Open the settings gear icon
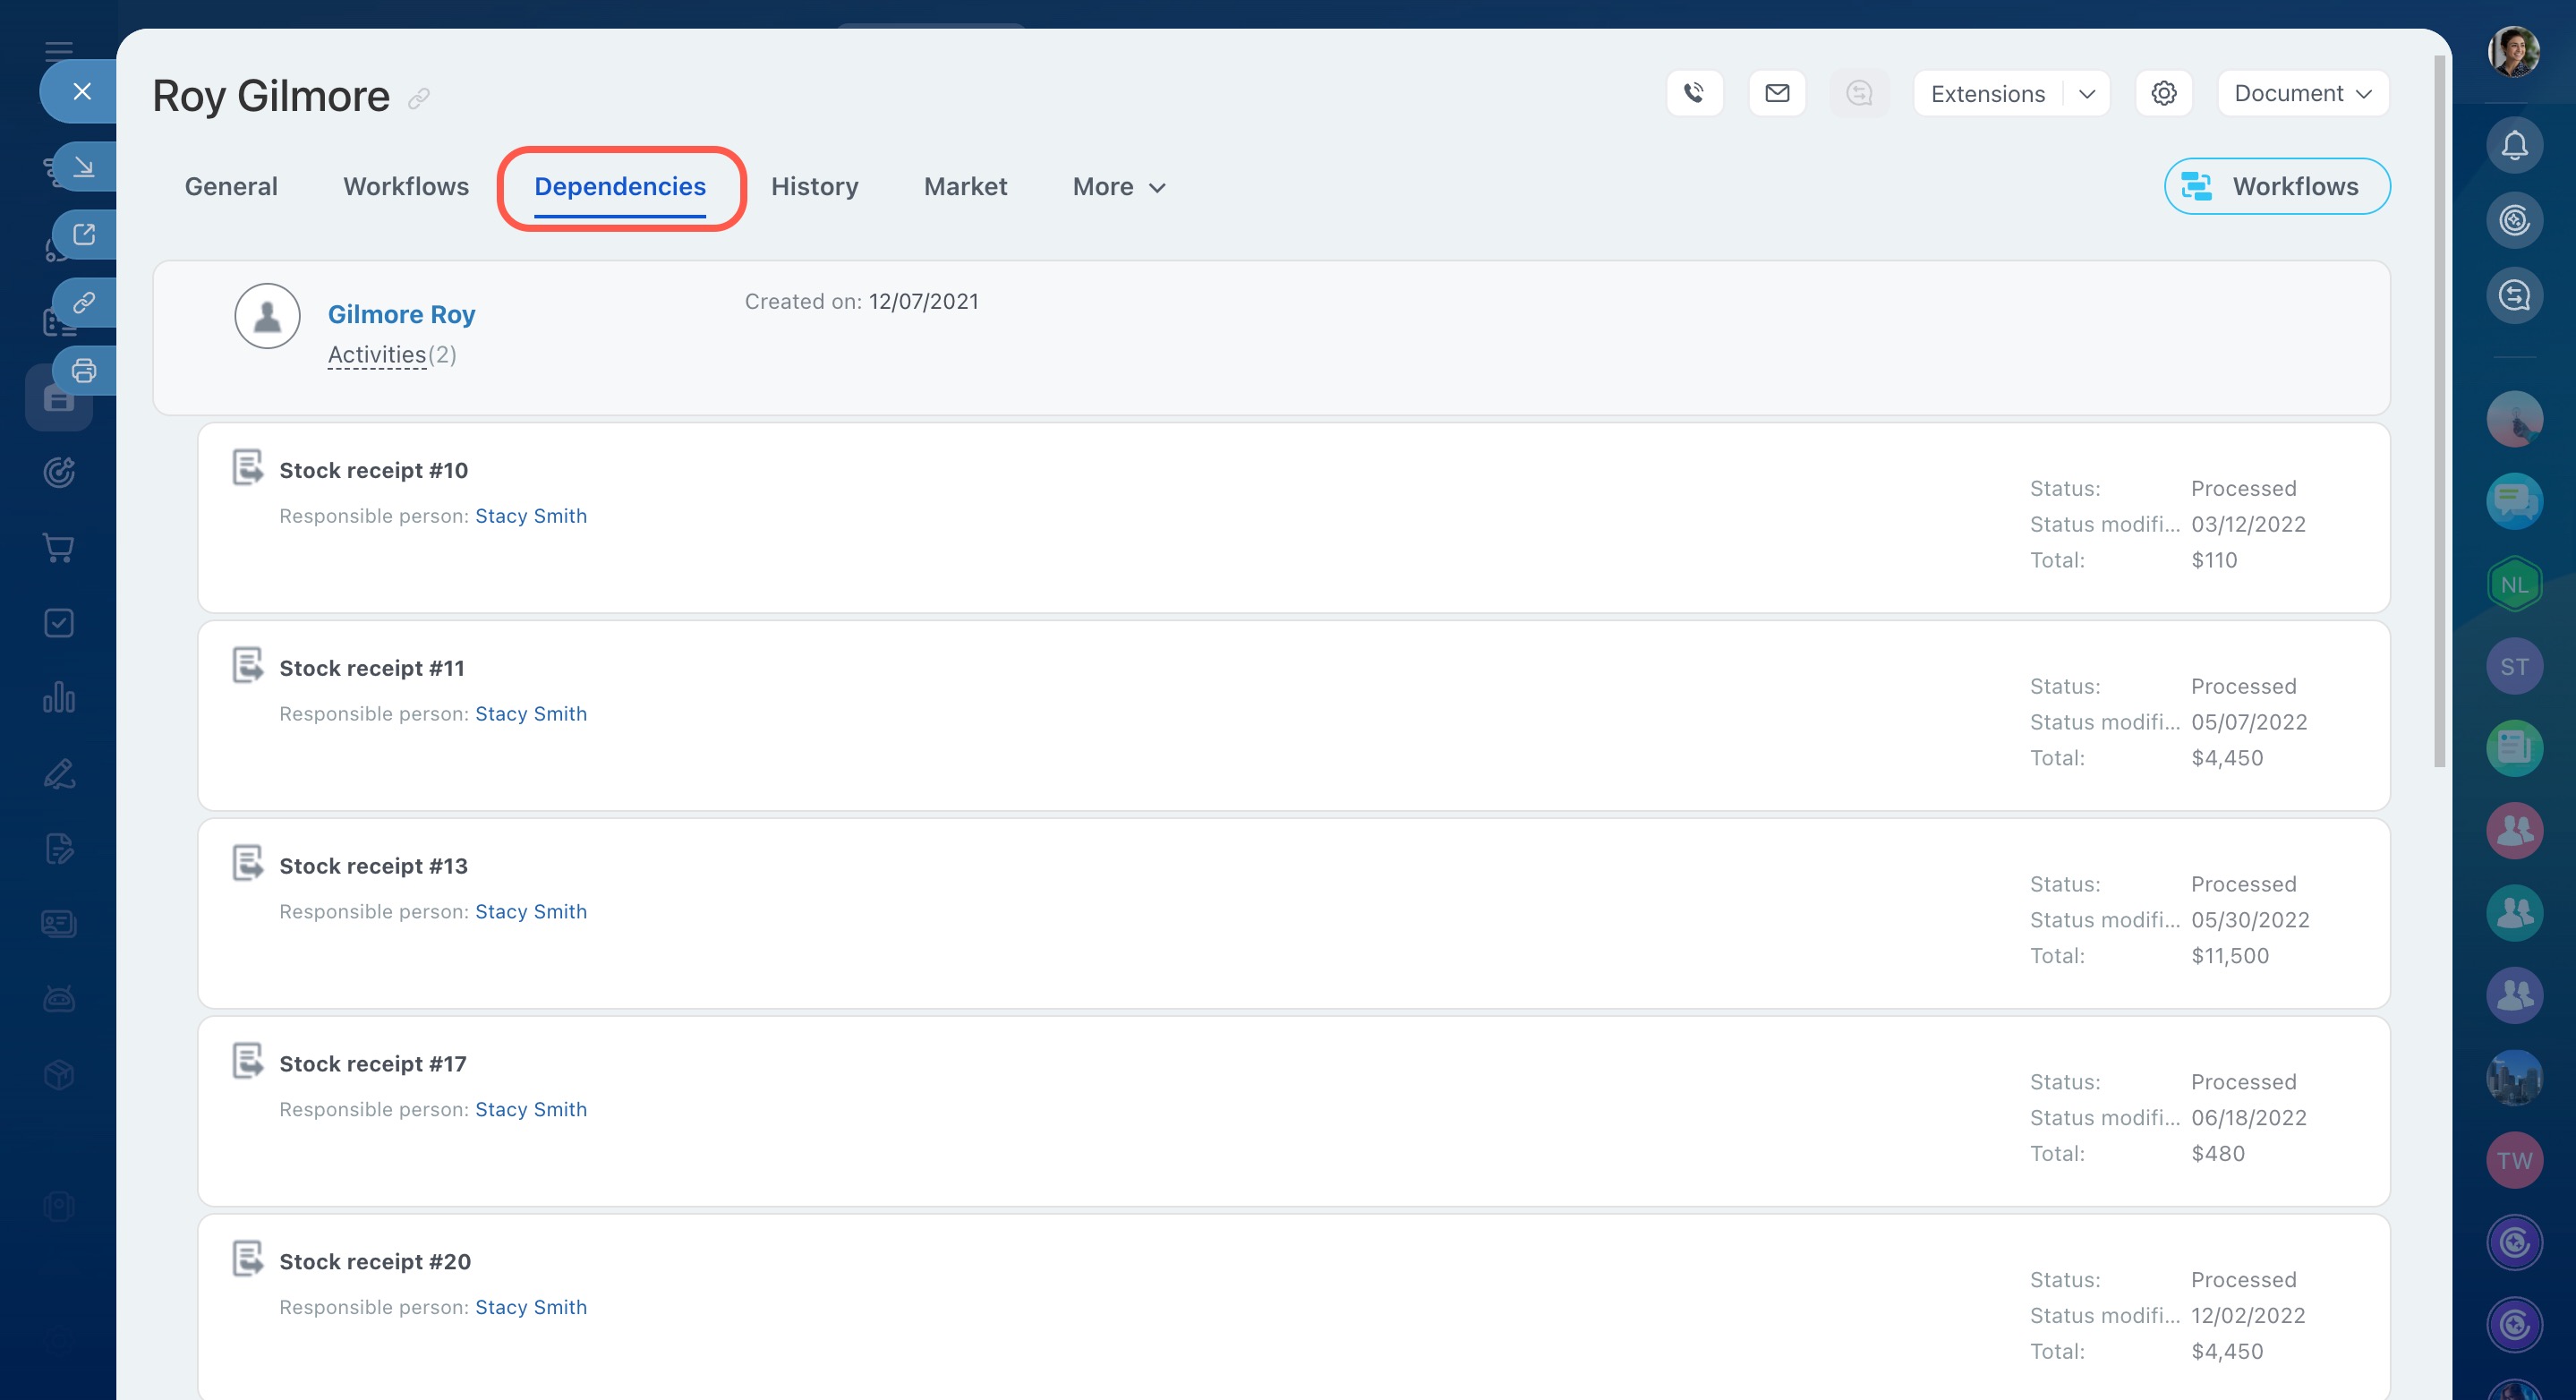Screen dimensions: 2576x1400 (2163, 93)
